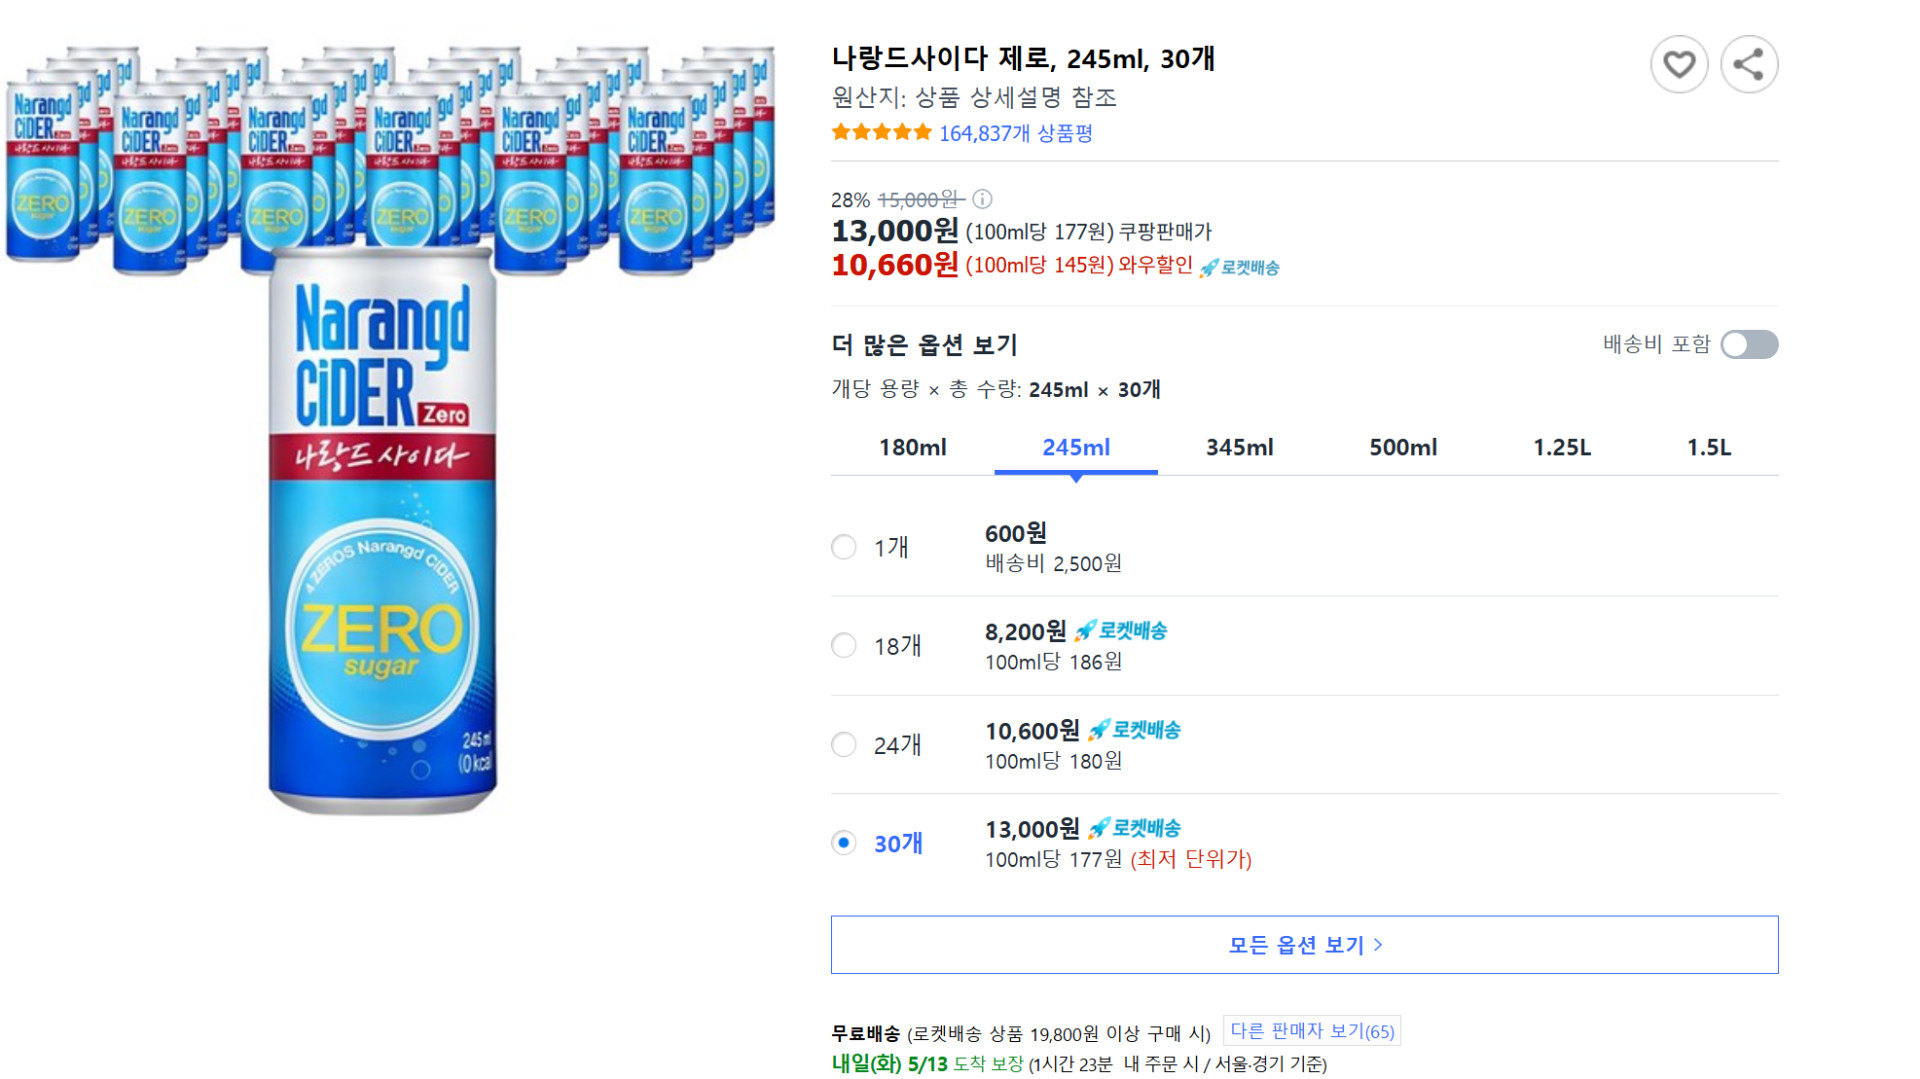Open the 164,837개 상품평 reviews link
Viewport: 1920px width, 1079px height.
tap(1016, 131)
